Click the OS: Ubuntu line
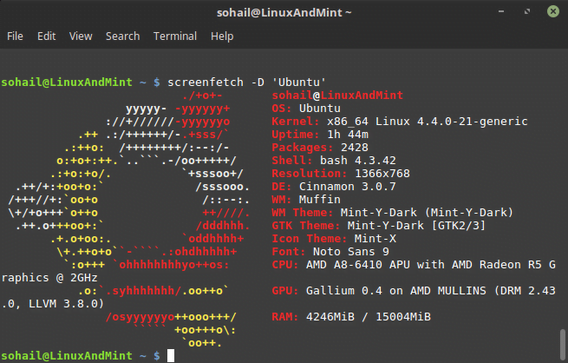Screen dimensions: 568x363 (x=306, y=108)
